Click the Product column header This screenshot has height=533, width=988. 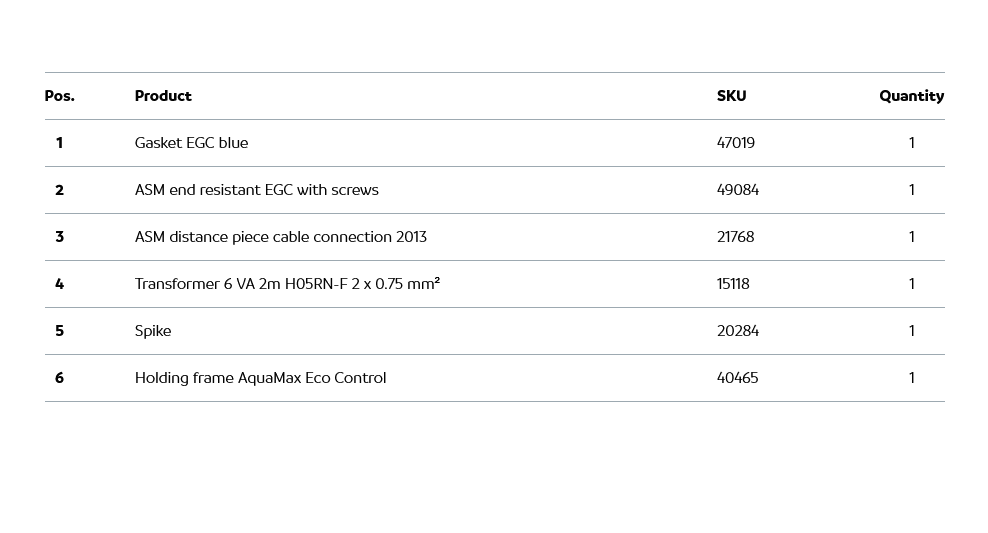(163, 96)
